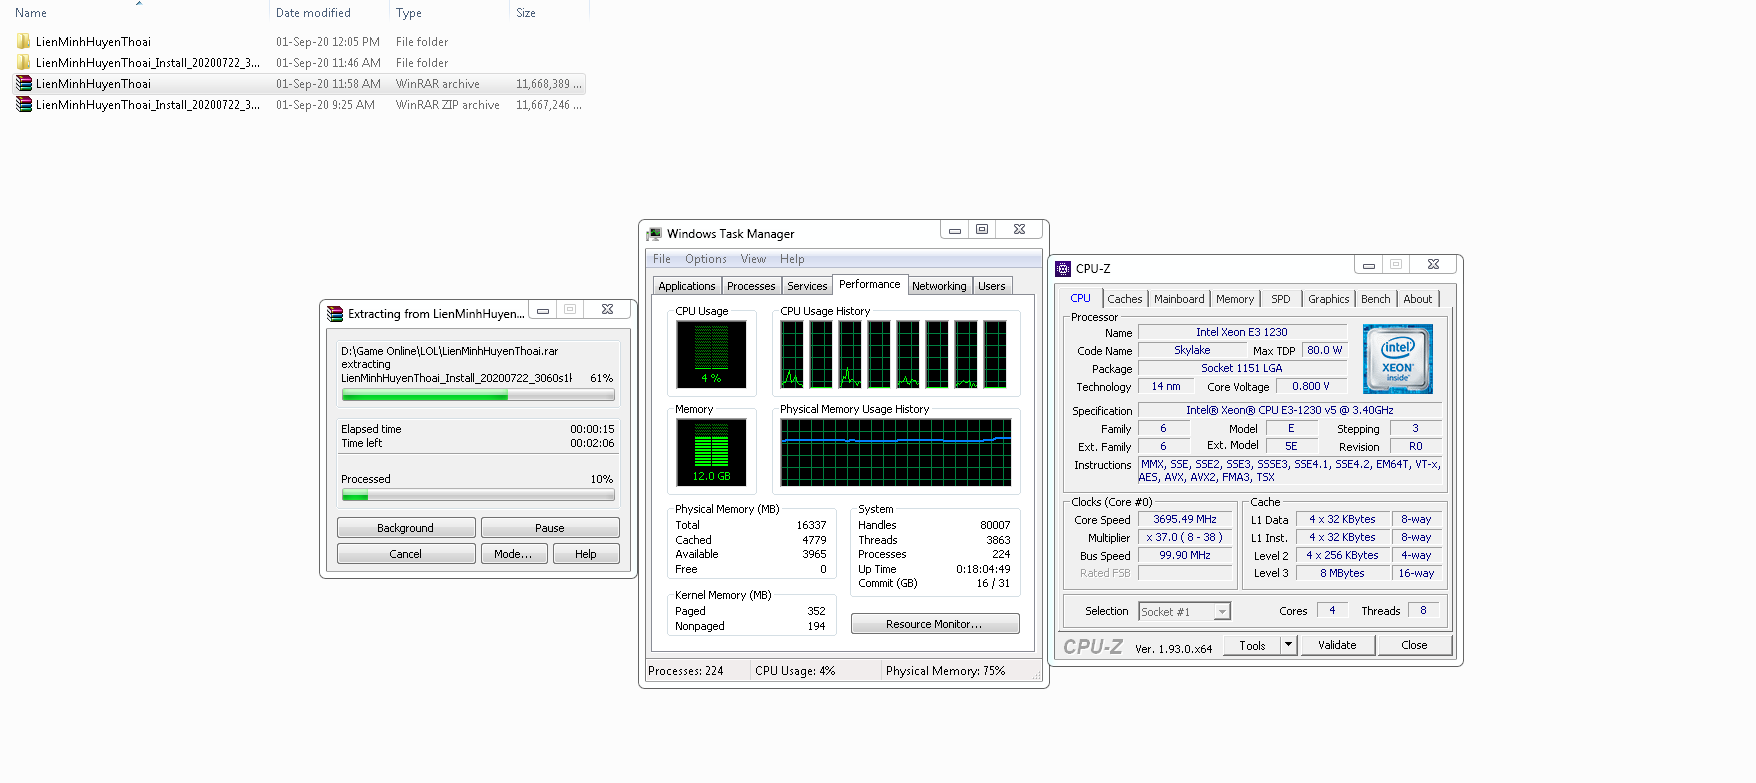Viewport: 1756px width, 783px height.
Task: Click the Task Manager title bar icon
Action: pos(654,234)
